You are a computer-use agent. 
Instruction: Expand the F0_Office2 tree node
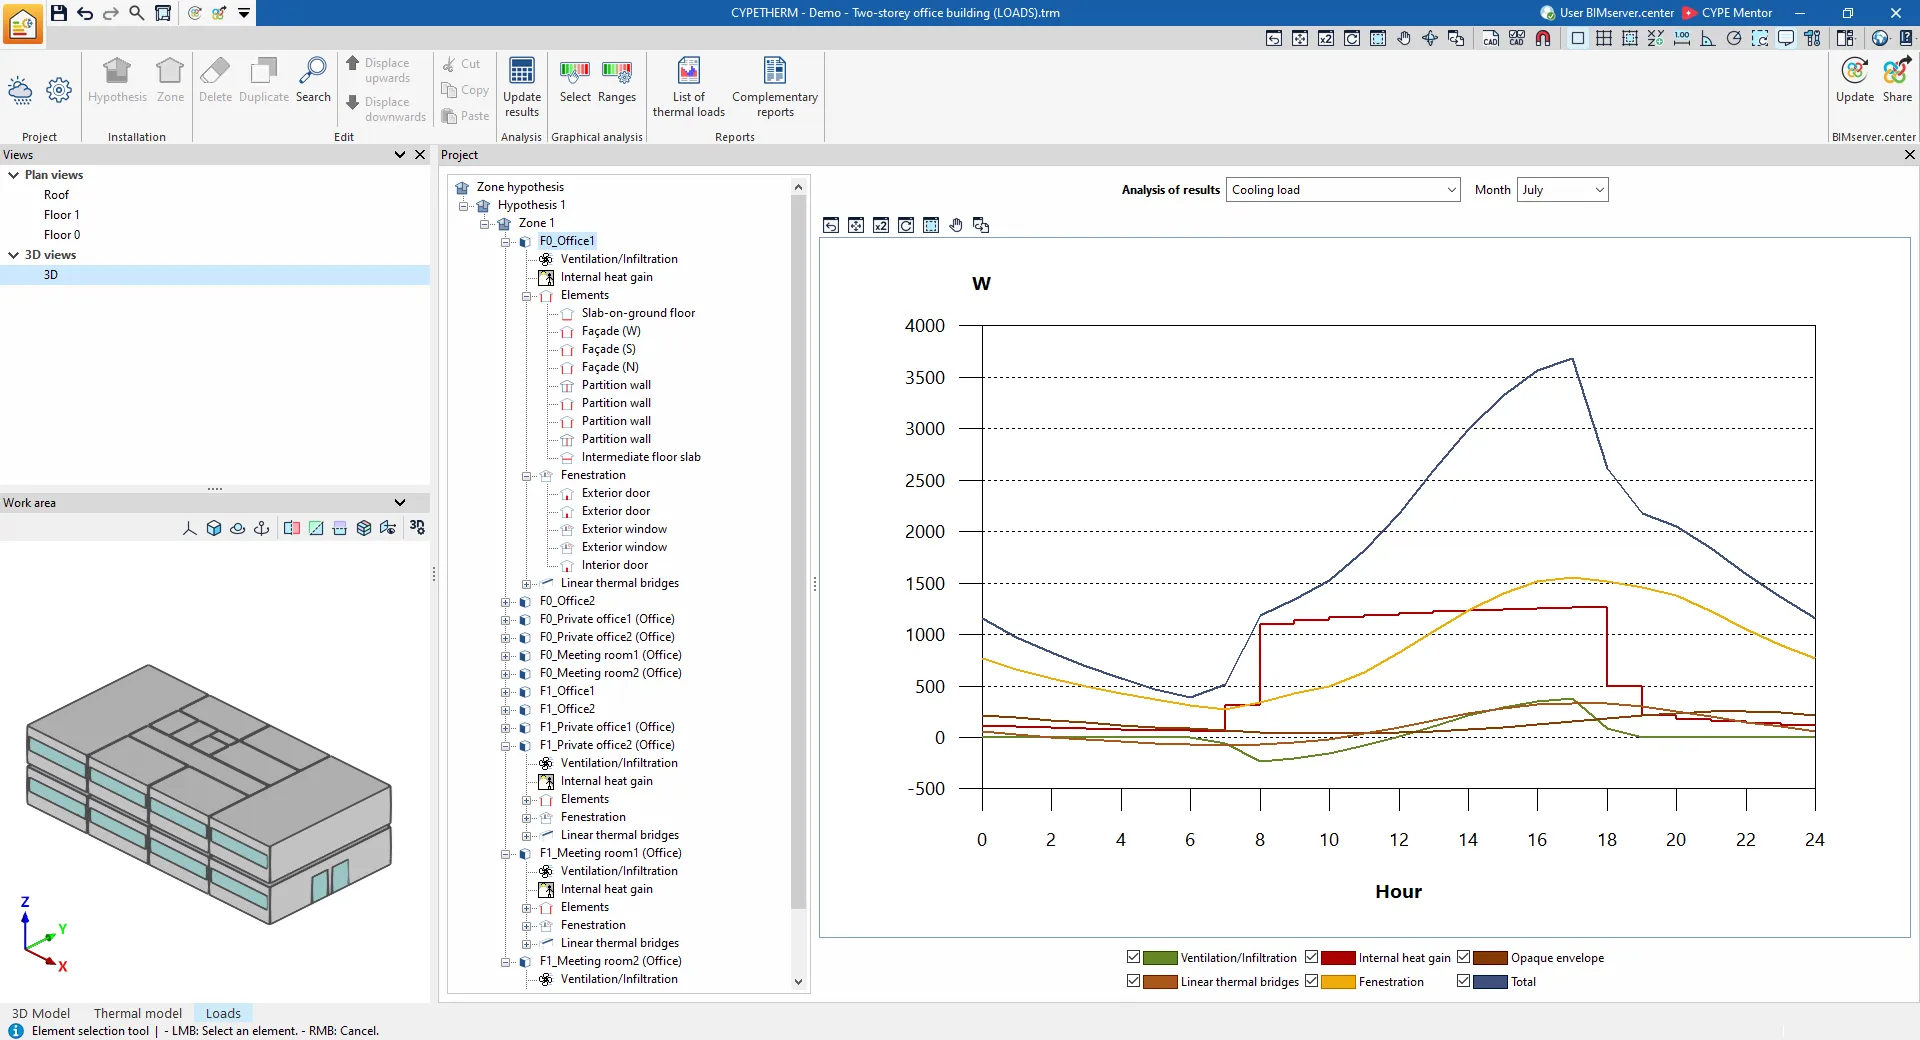point(506,602)
